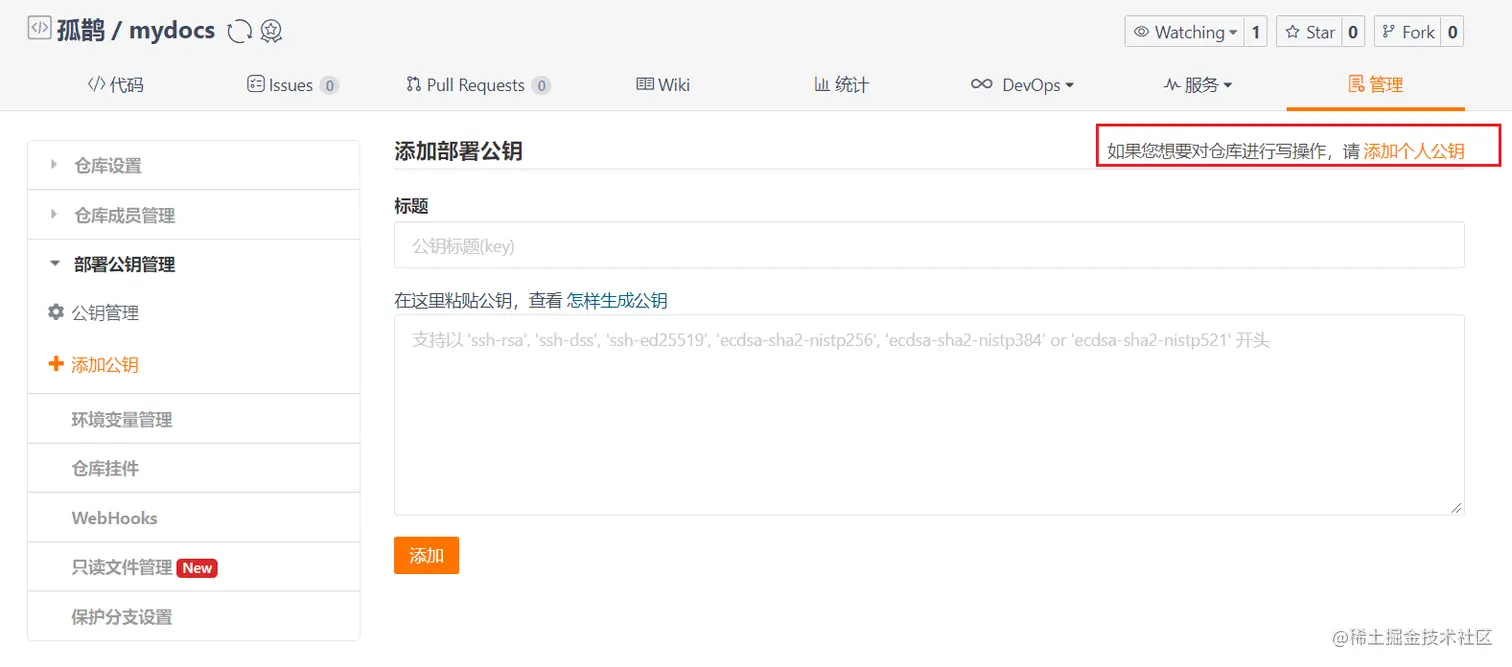Expand the 仓库成员管理 section

[x=193, y=215]
